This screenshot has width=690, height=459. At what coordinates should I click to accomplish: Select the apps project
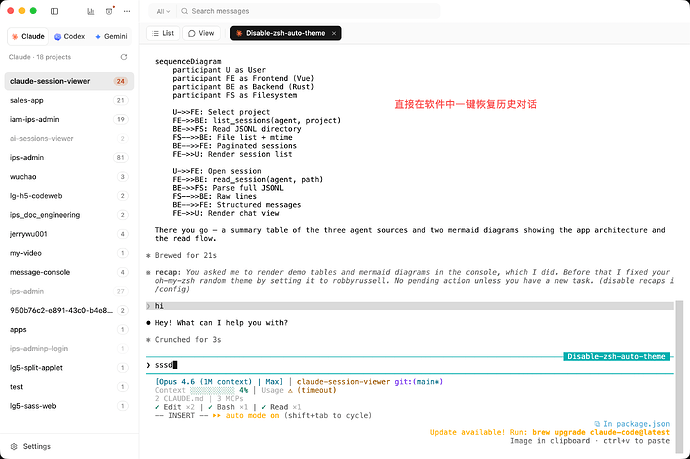[69, 330]
